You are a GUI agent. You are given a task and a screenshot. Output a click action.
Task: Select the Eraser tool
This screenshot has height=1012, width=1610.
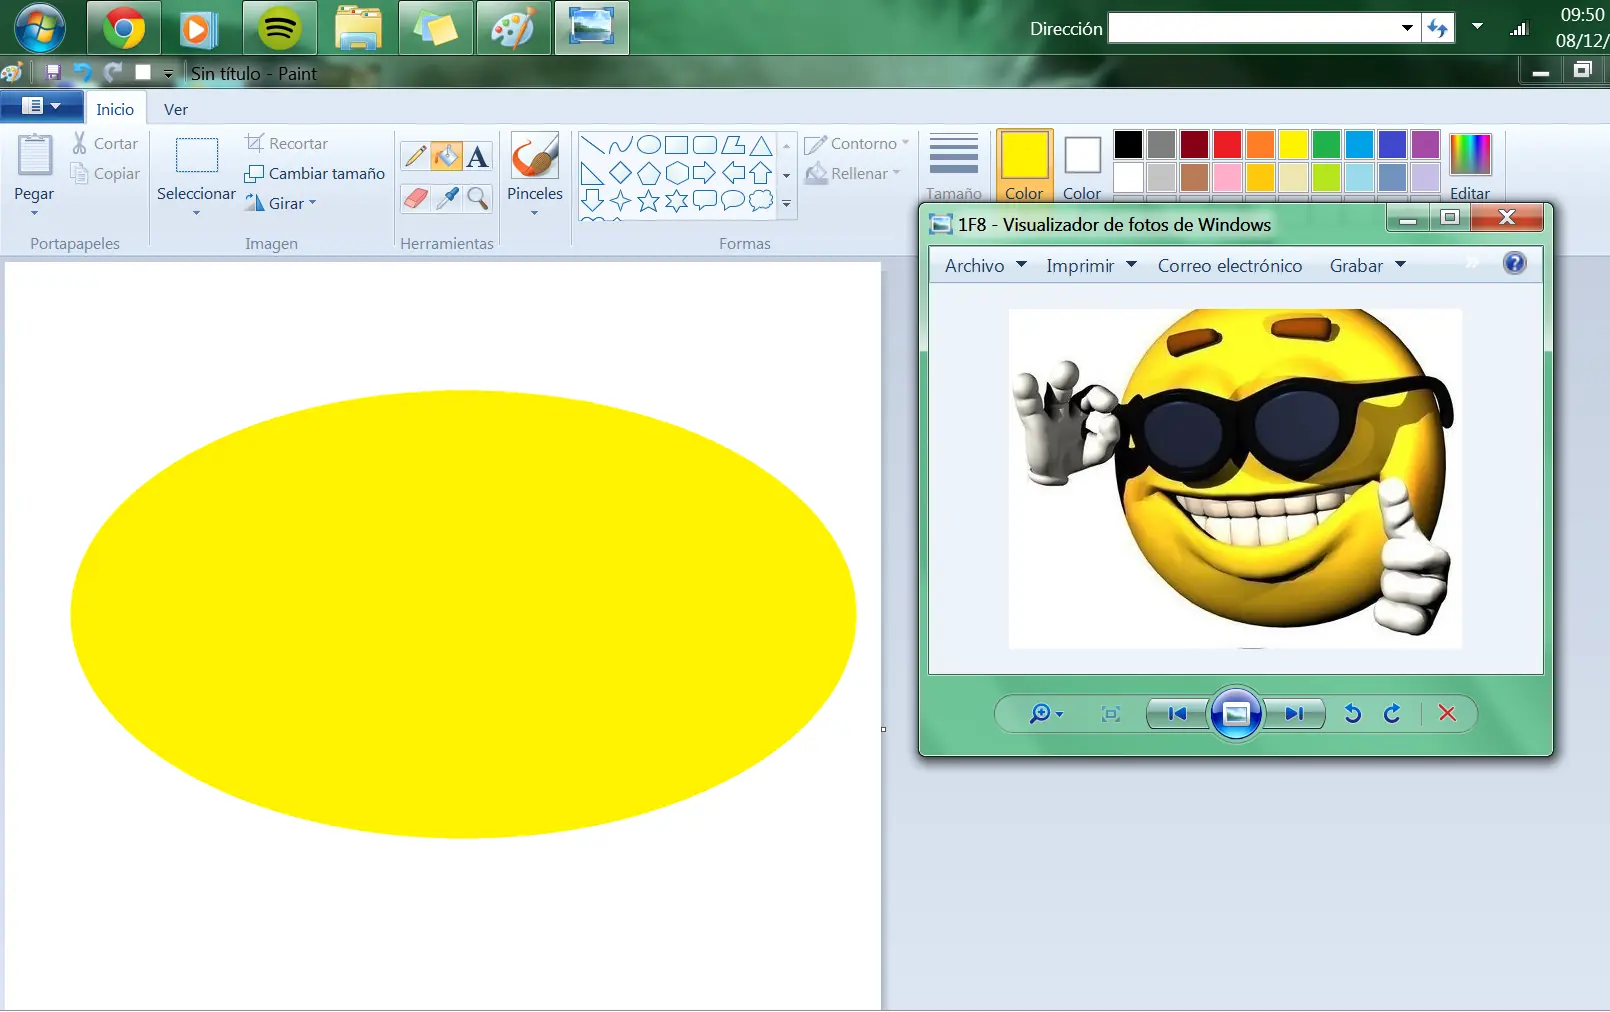coord(415,198)
